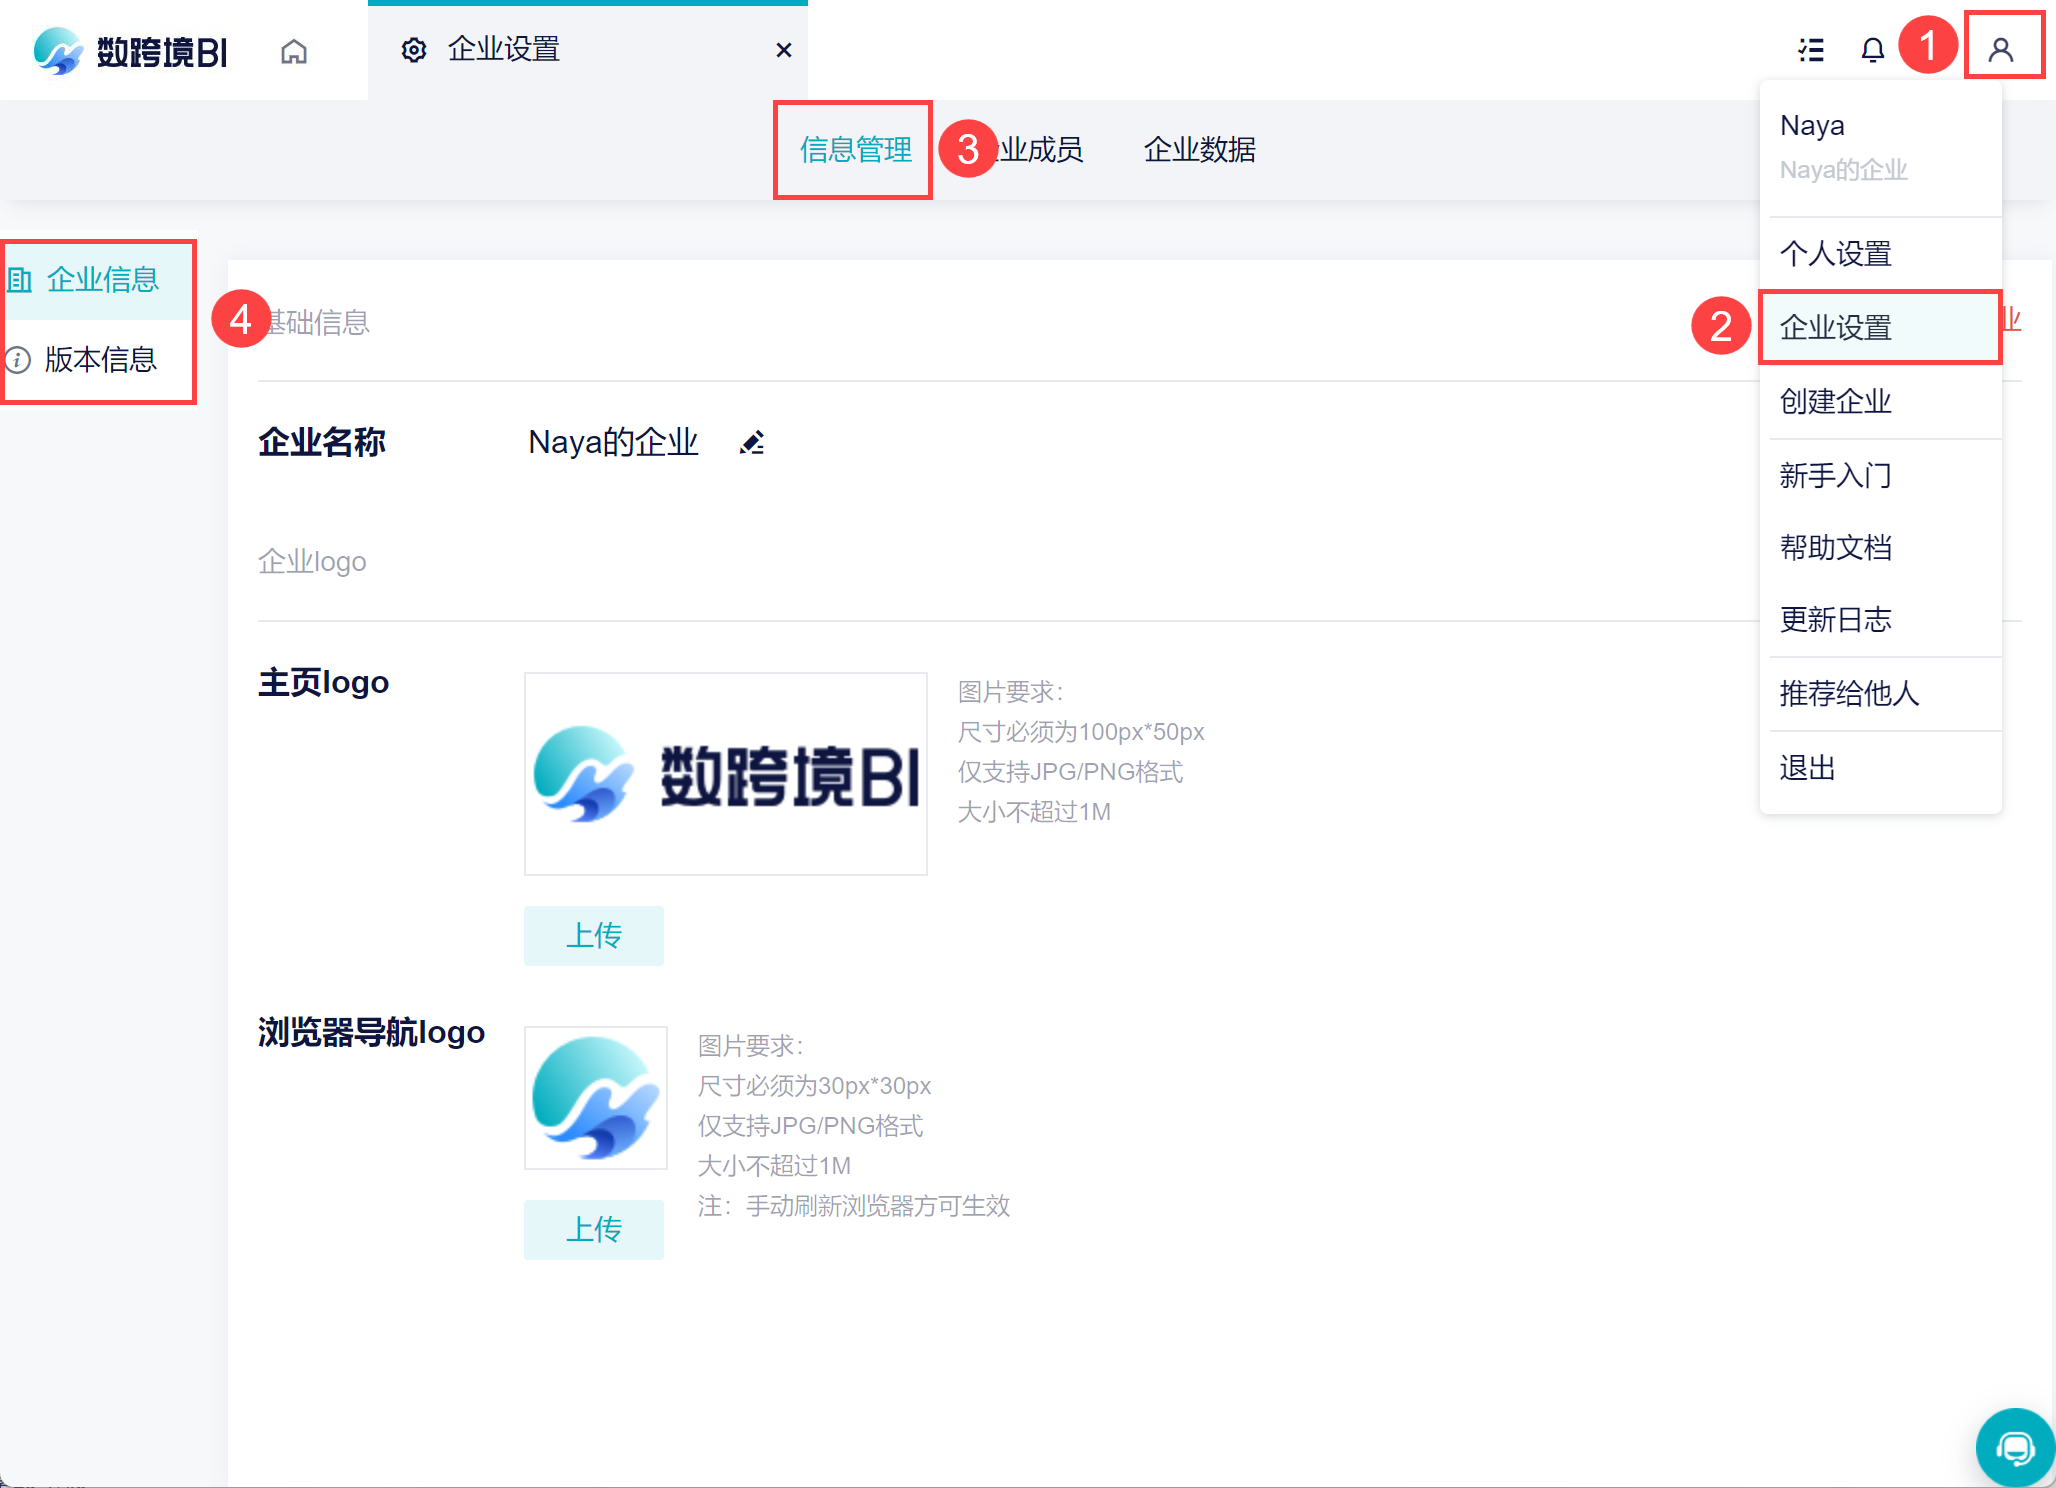2056x1488 pixels.
Task: Open the task list icon
Action: tap(1810, 50)
